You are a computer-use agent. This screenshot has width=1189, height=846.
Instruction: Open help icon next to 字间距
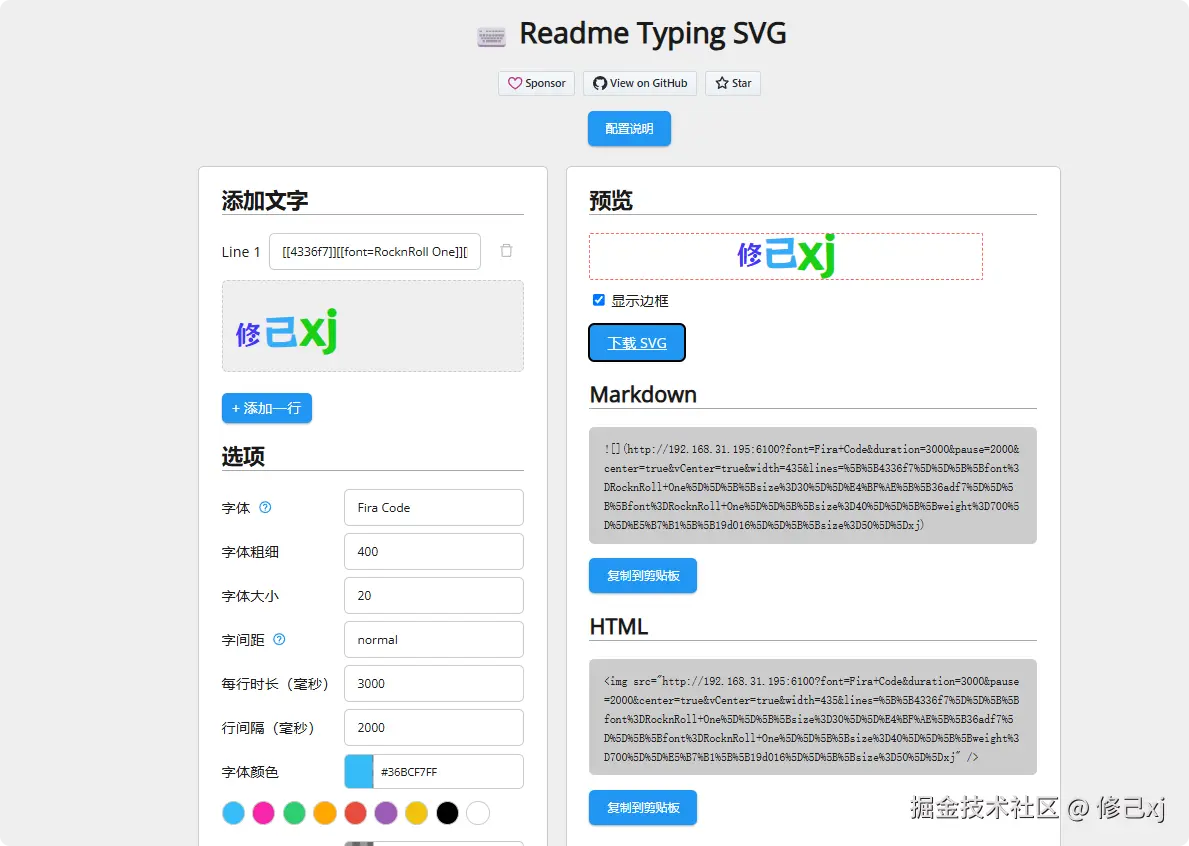point(279,639)
